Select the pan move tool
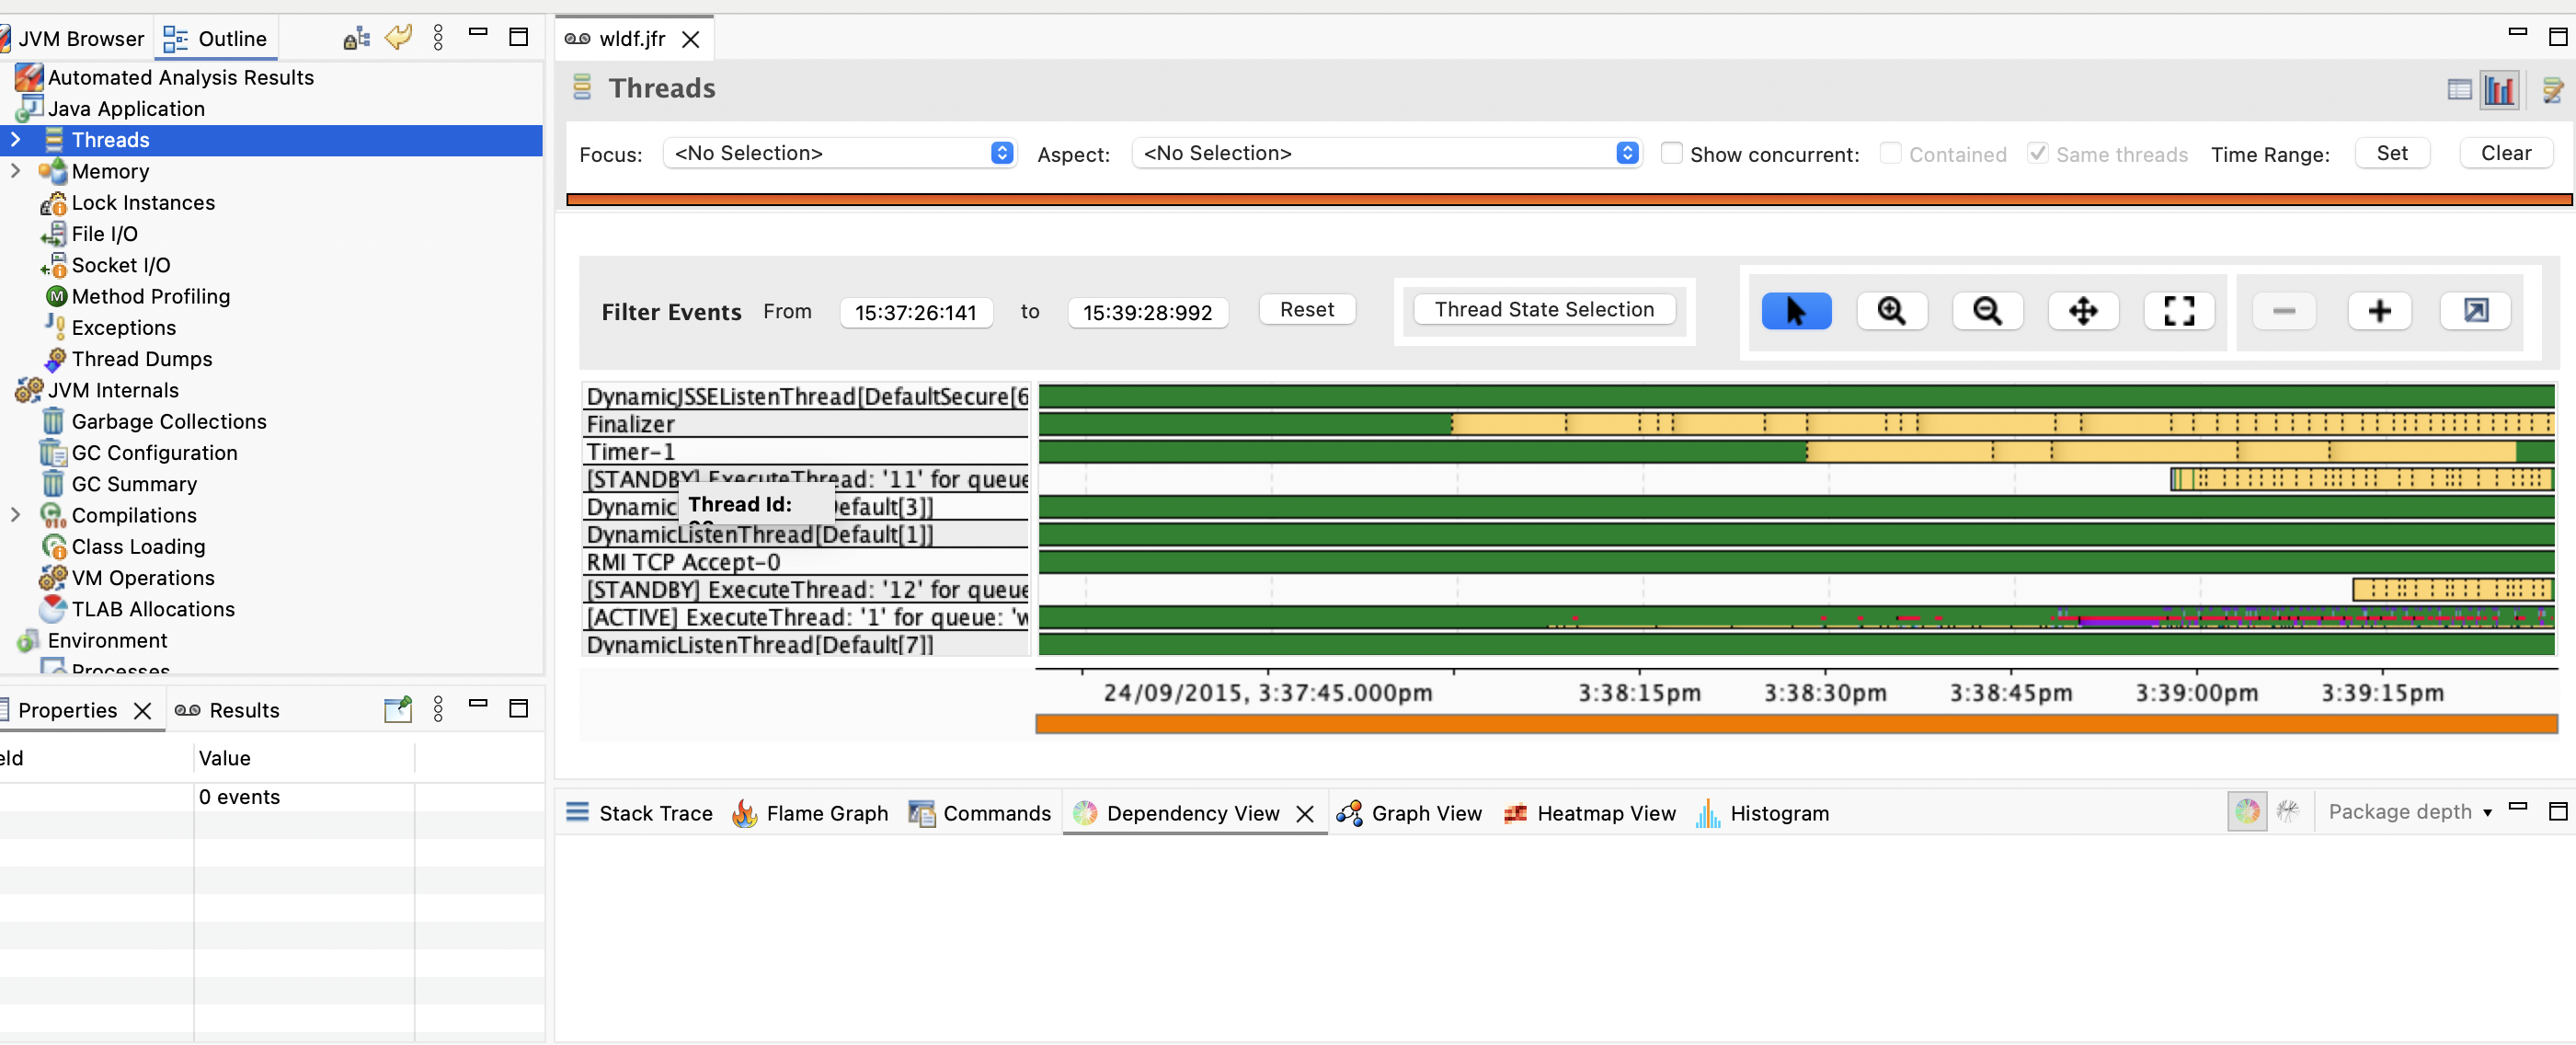This screenshot has height=1045, width=2576. pos(2082,311)
